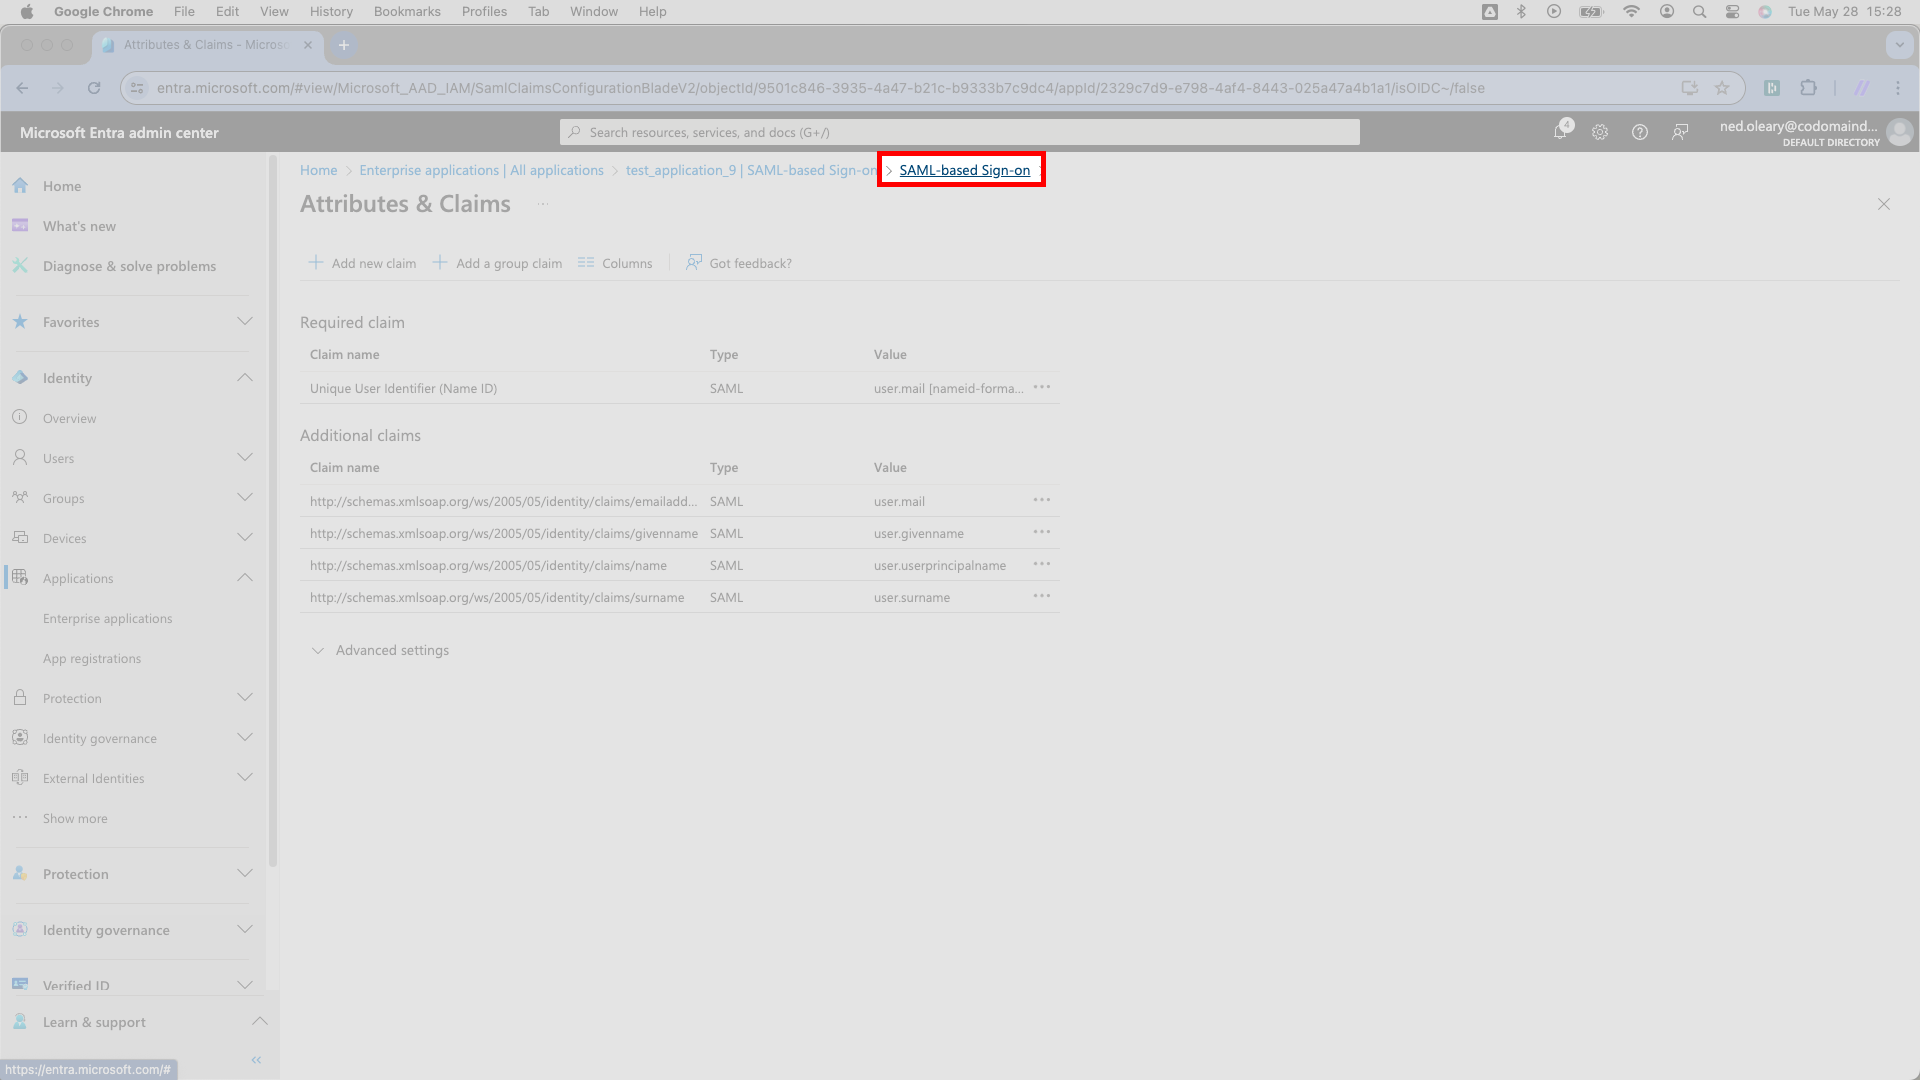
Task: Click the feedback person icon in header
Action: pos(1680,132)
